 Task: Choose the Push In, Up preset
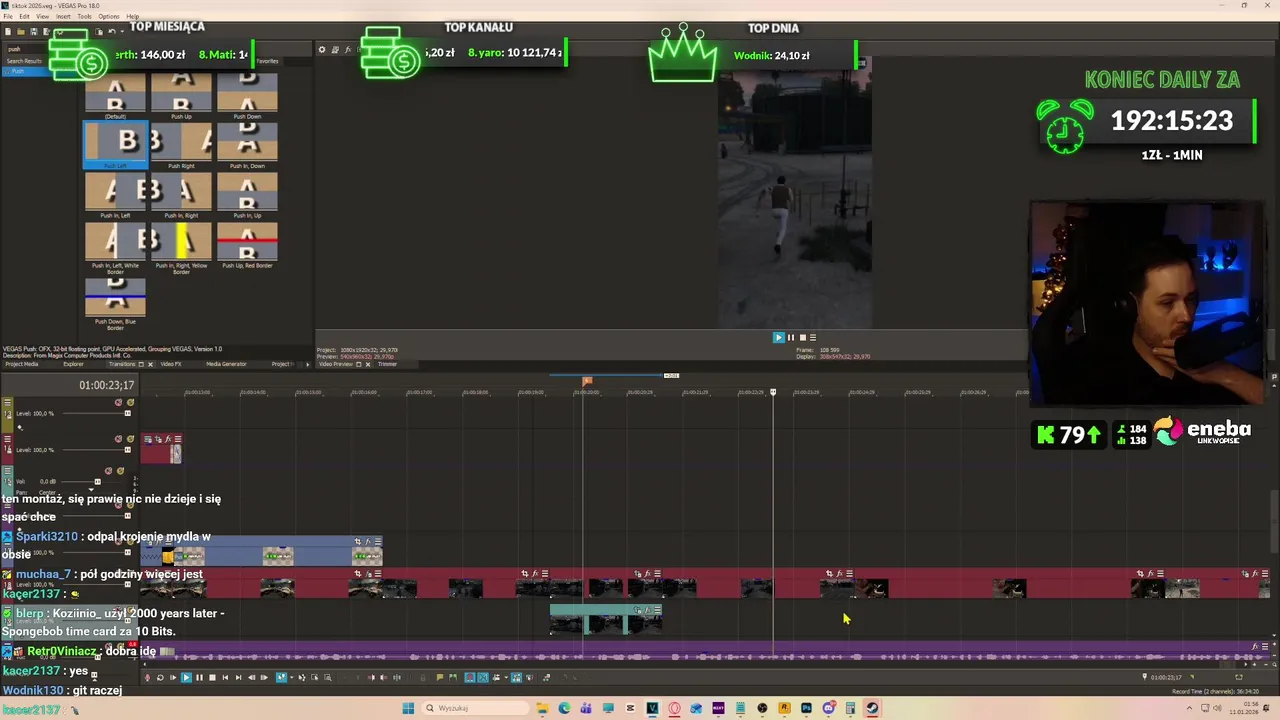coord(247,196)
